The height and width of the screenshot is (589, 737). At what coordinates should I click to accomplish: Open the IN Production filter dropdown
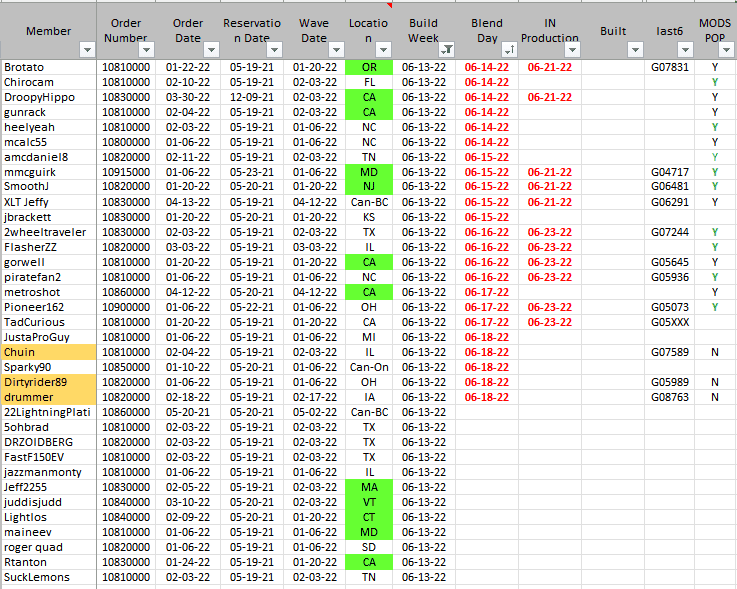point(571,49)
